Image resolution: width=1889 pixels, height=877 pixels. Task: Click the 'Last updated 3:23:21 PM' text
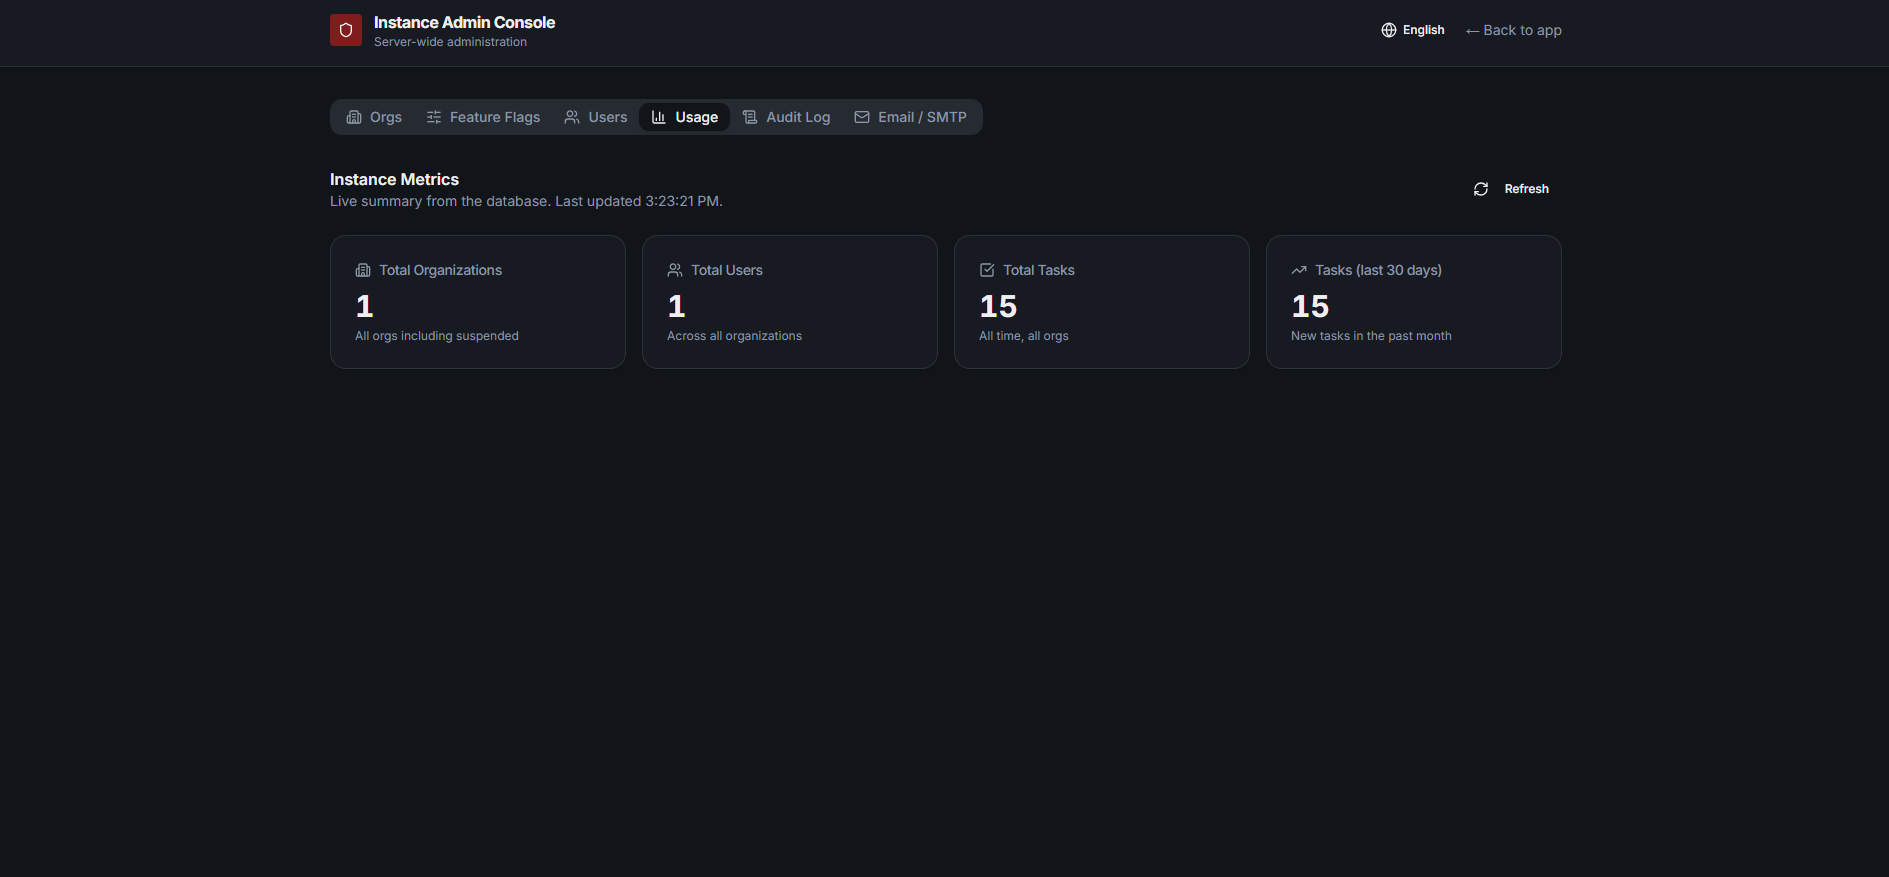[x=639, y=201]
